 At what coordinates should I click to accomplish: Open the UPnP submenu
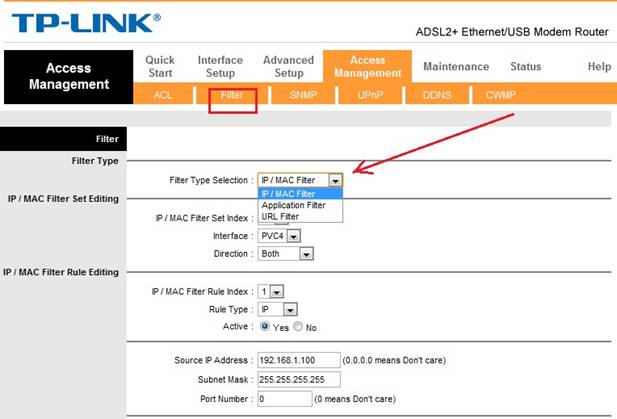tap(370, 94)
